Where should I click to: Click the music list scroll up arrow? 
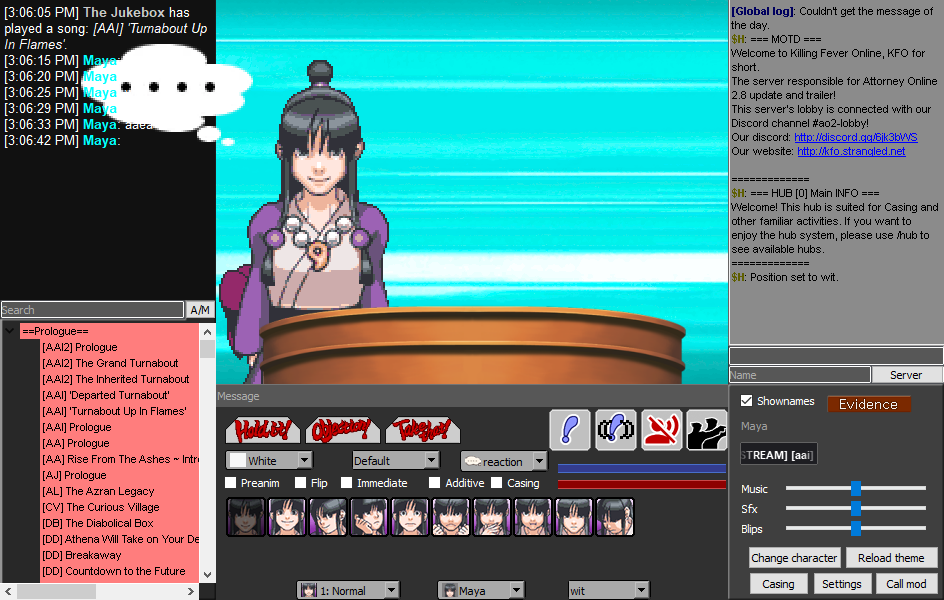(207, 332)
